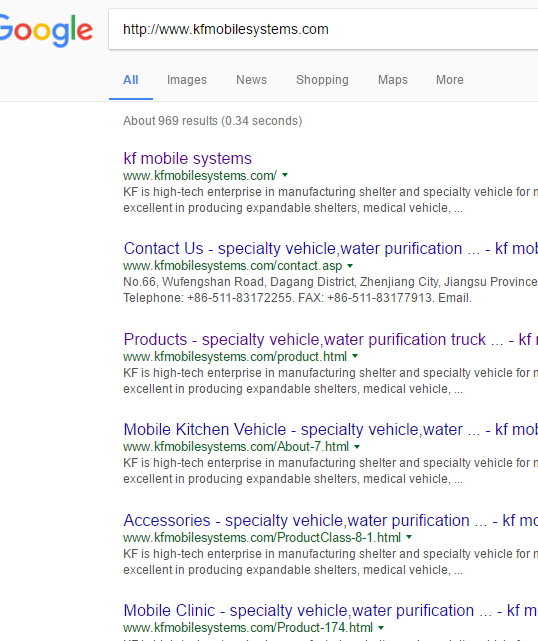Image resolution: width=538 pixels, height=641 pixels.
Task: Click the 'Telephone: +86-511-83172255' snippet line
Action: tap(297, 298)
